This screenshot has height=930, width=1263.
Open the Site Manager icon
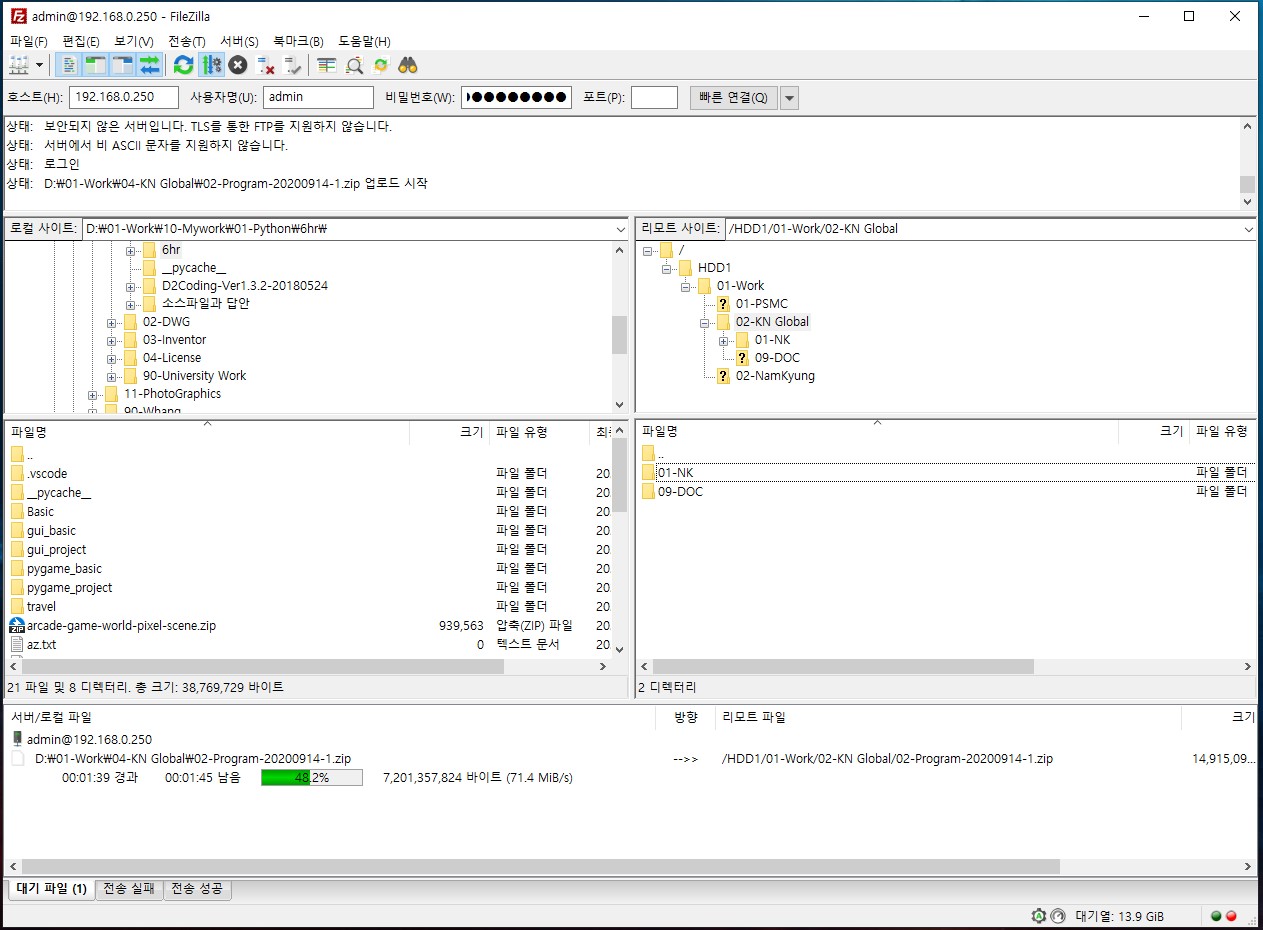(x=19, y=65)
